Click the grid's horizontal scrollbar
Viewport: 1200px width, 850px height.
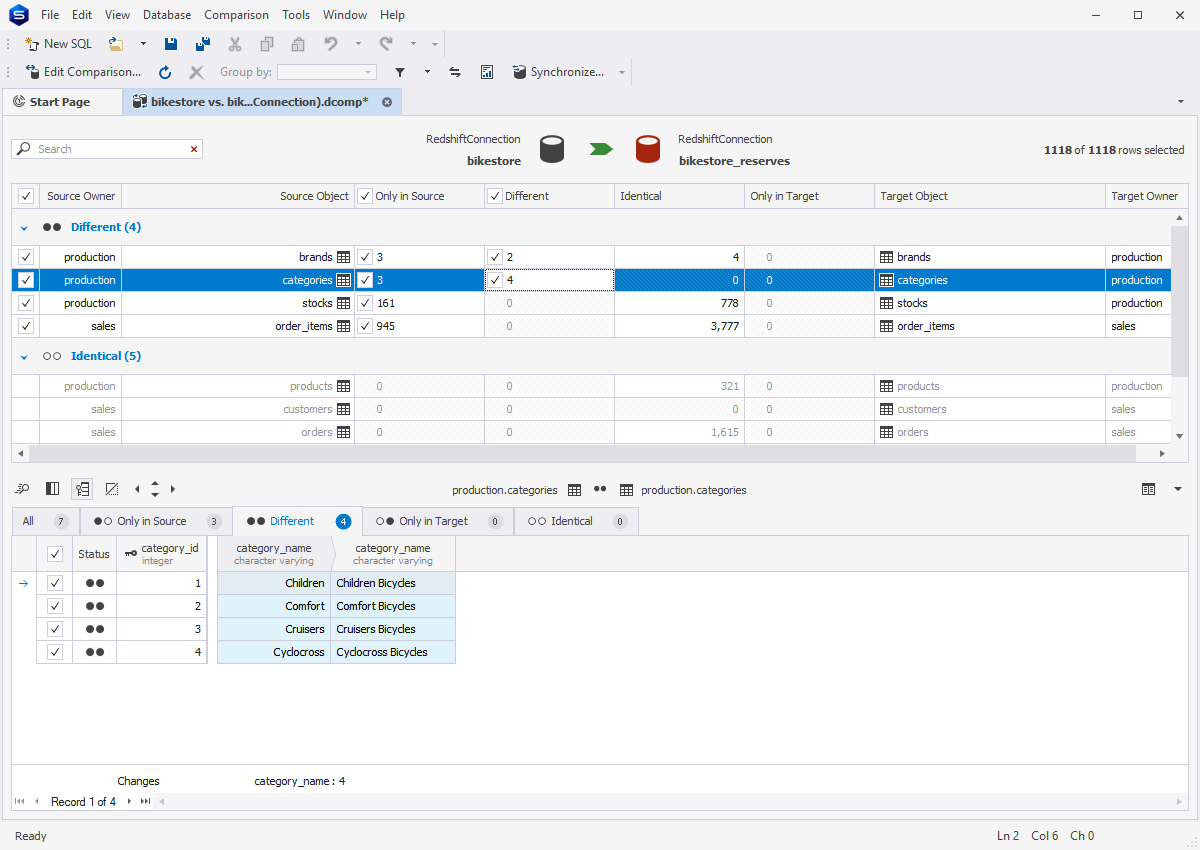coord(583,453)
